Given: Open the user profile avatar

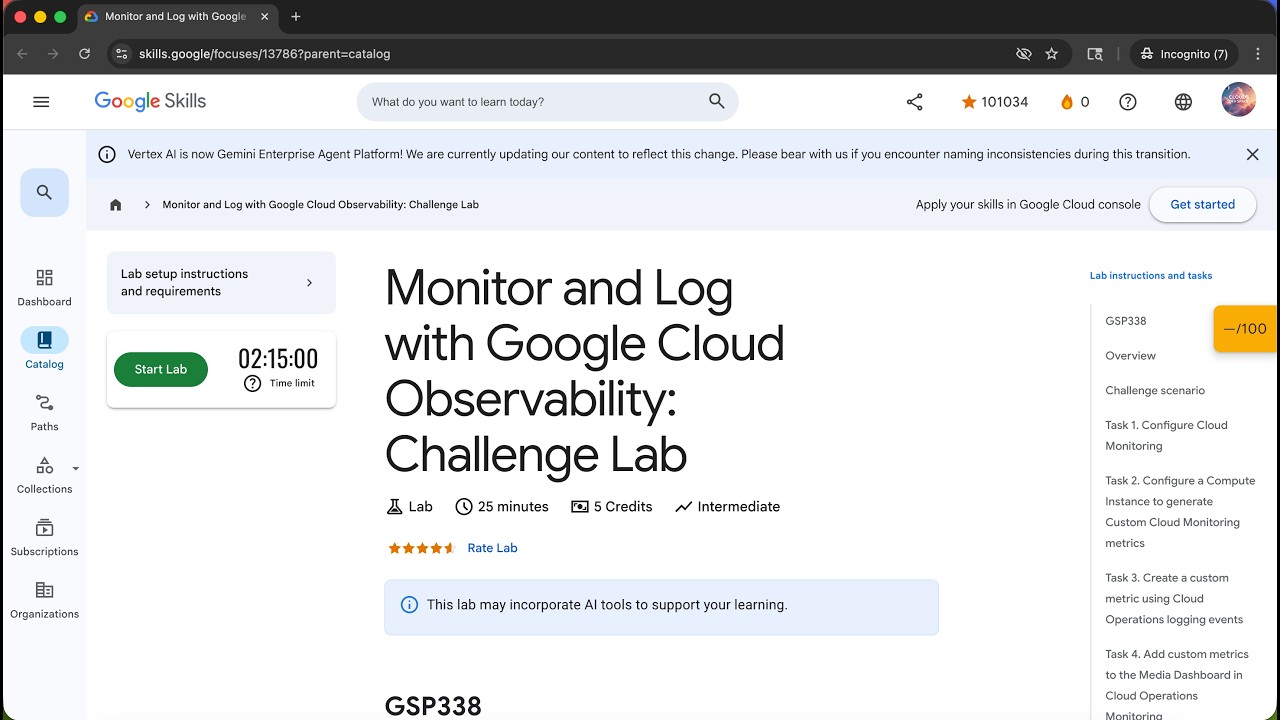Looking at the screenshot, I should coord(1239,101).
